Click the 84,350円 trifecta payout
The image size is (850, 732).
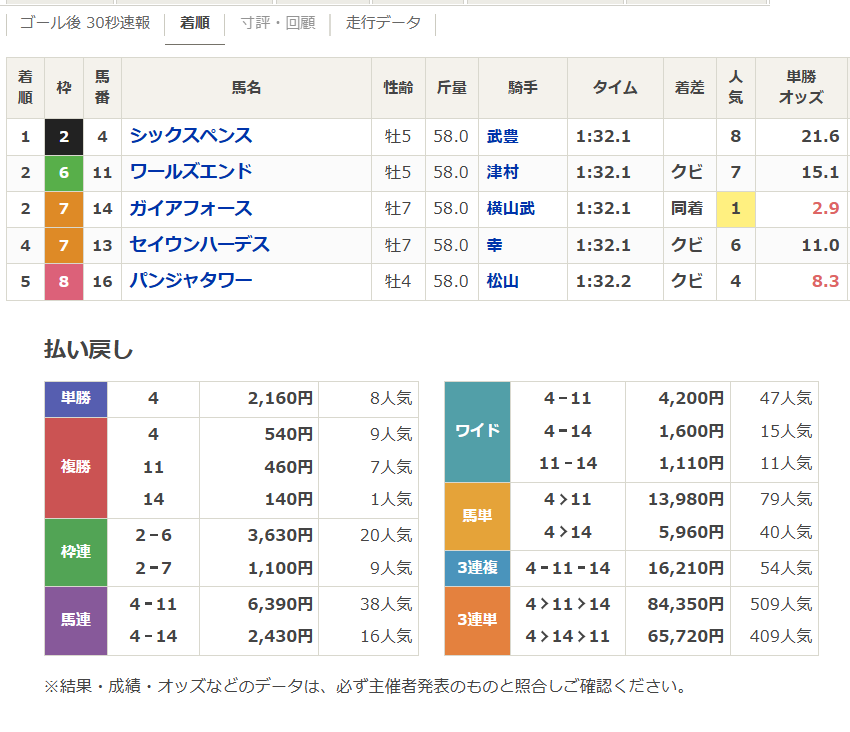tap(686, 604)
